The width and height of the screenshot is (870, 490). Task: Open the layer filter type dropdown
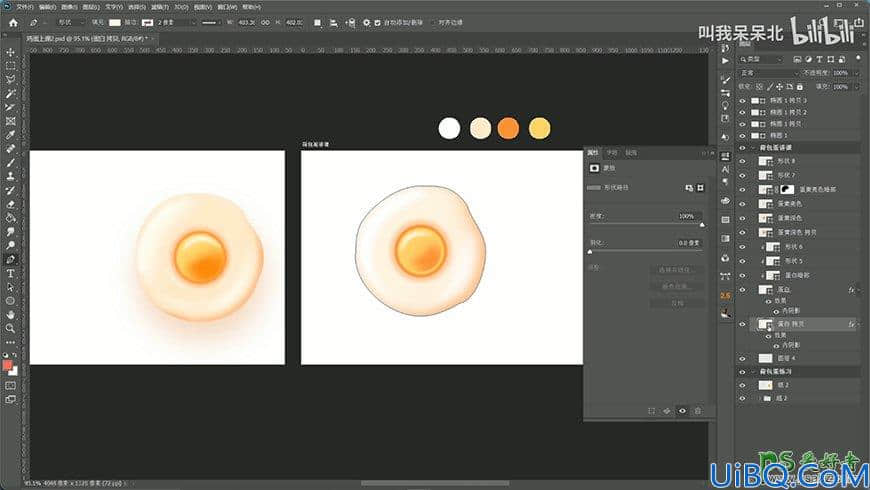coord(761,59)
